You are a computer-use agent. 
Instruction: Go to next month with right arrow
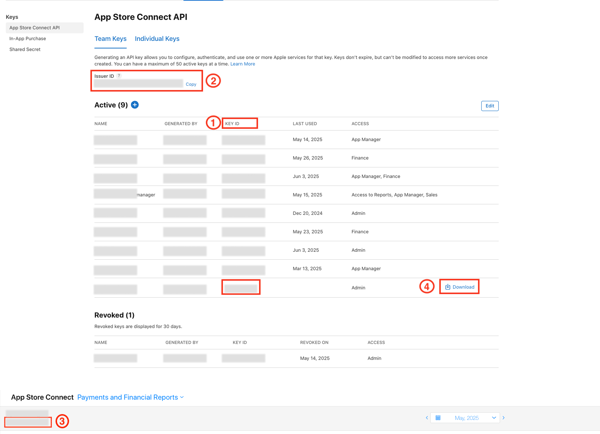504,418
